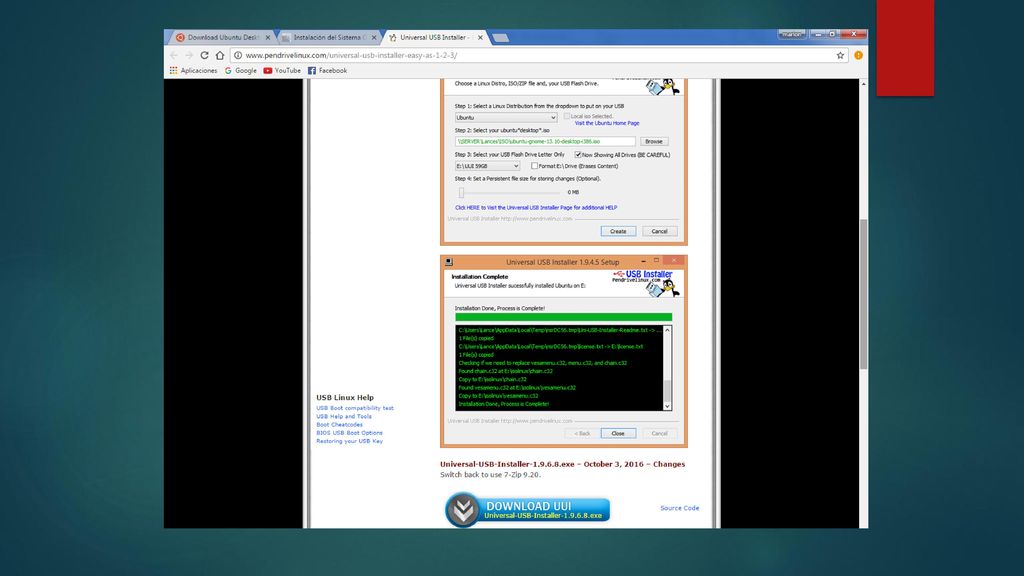
Task: Click the ISO path input field
Action: 545,141
